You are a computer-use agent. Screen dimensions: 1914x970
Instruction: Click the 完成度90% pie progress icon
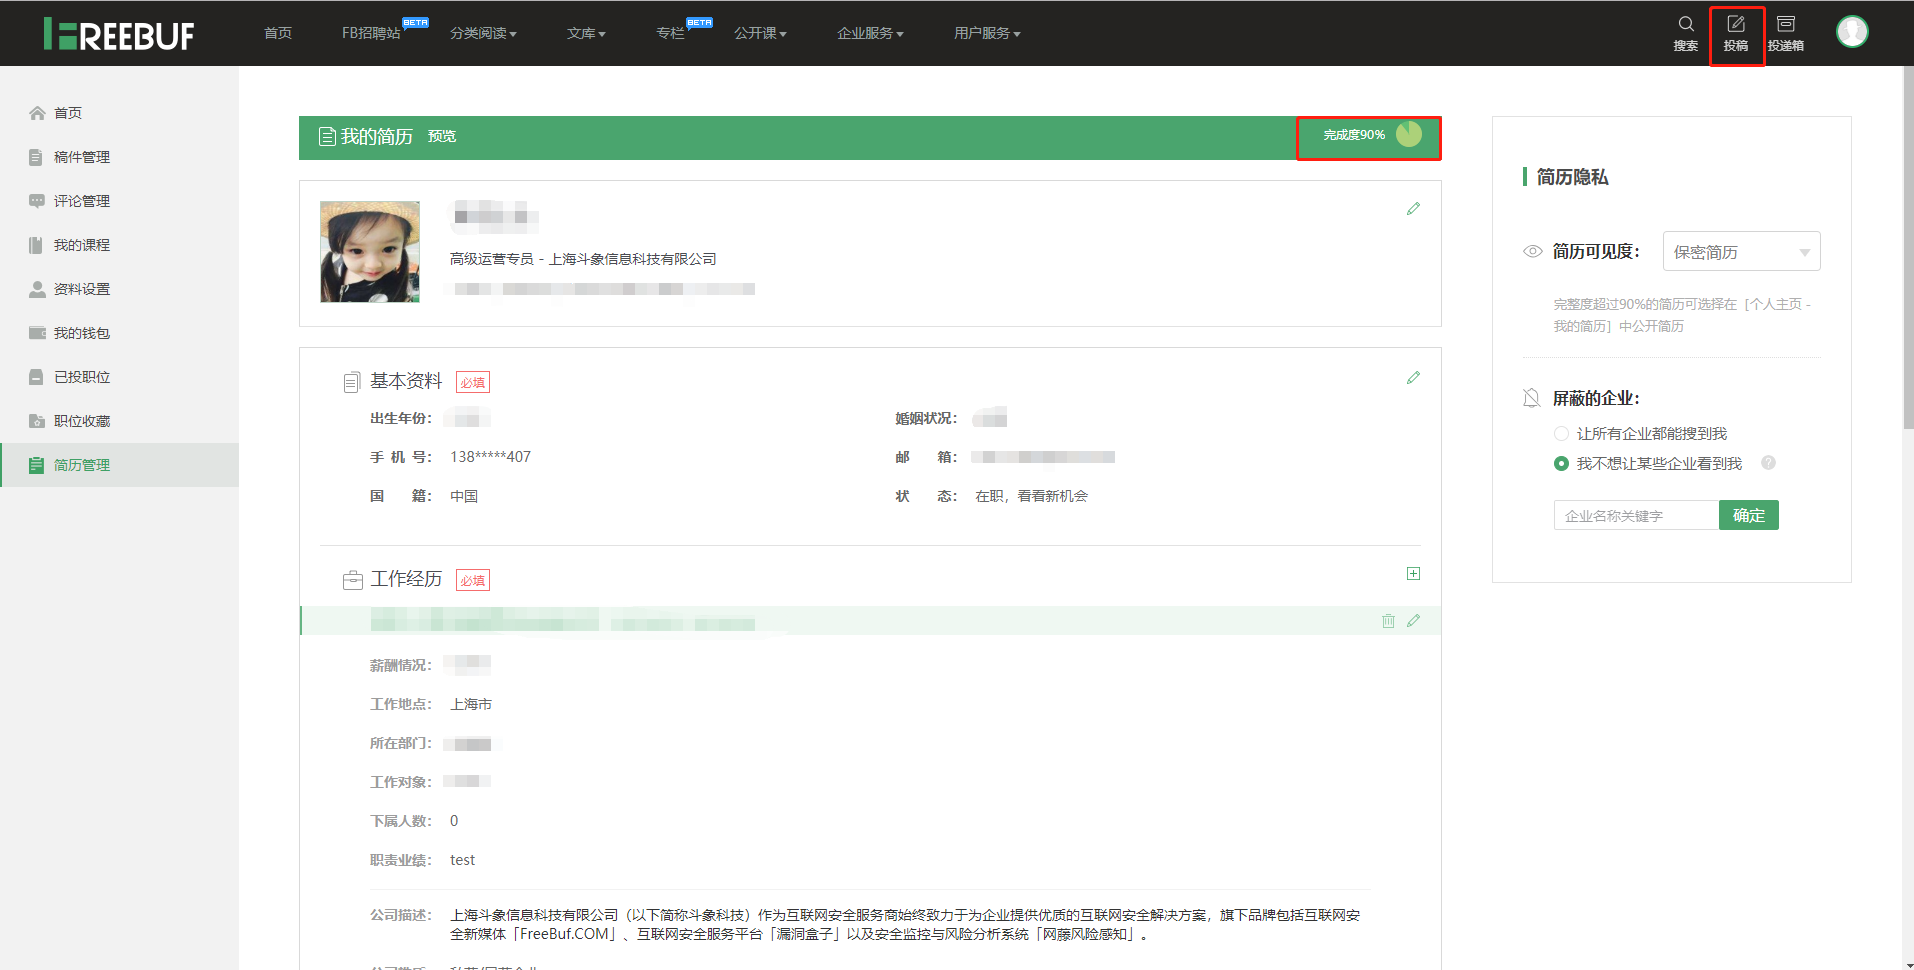click(1409, 134)
